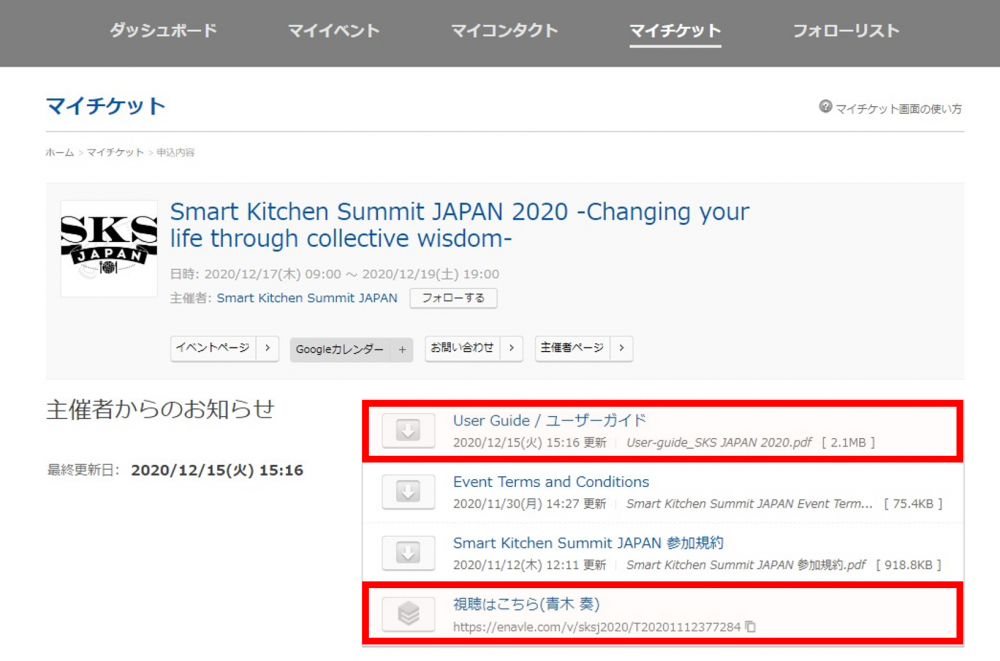Click the フォローする button
The height and width of the screenshot is (661, 1000).
pyautogui.click(x=453, y=298)
